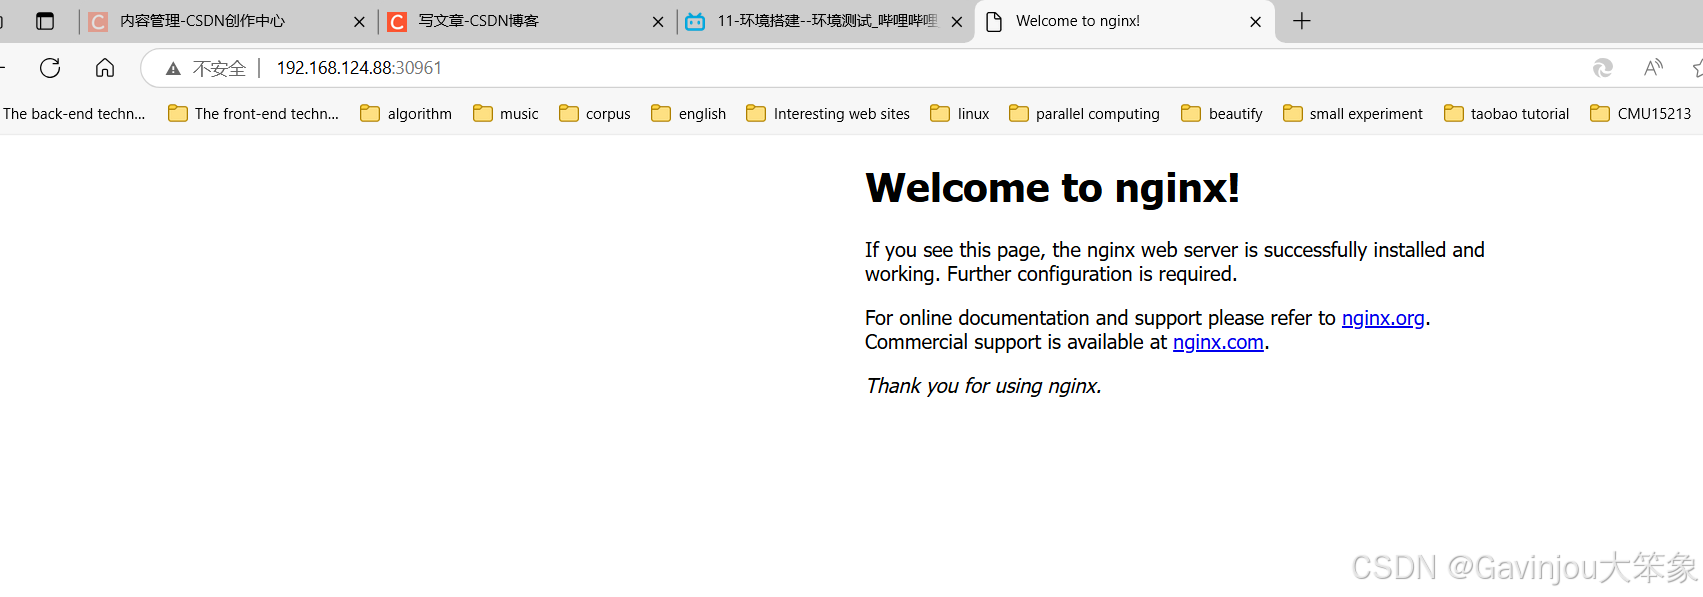Viewport: 1703px width, 597px height.
Task: Open the english bookmark folder
Action: point(689,114)
